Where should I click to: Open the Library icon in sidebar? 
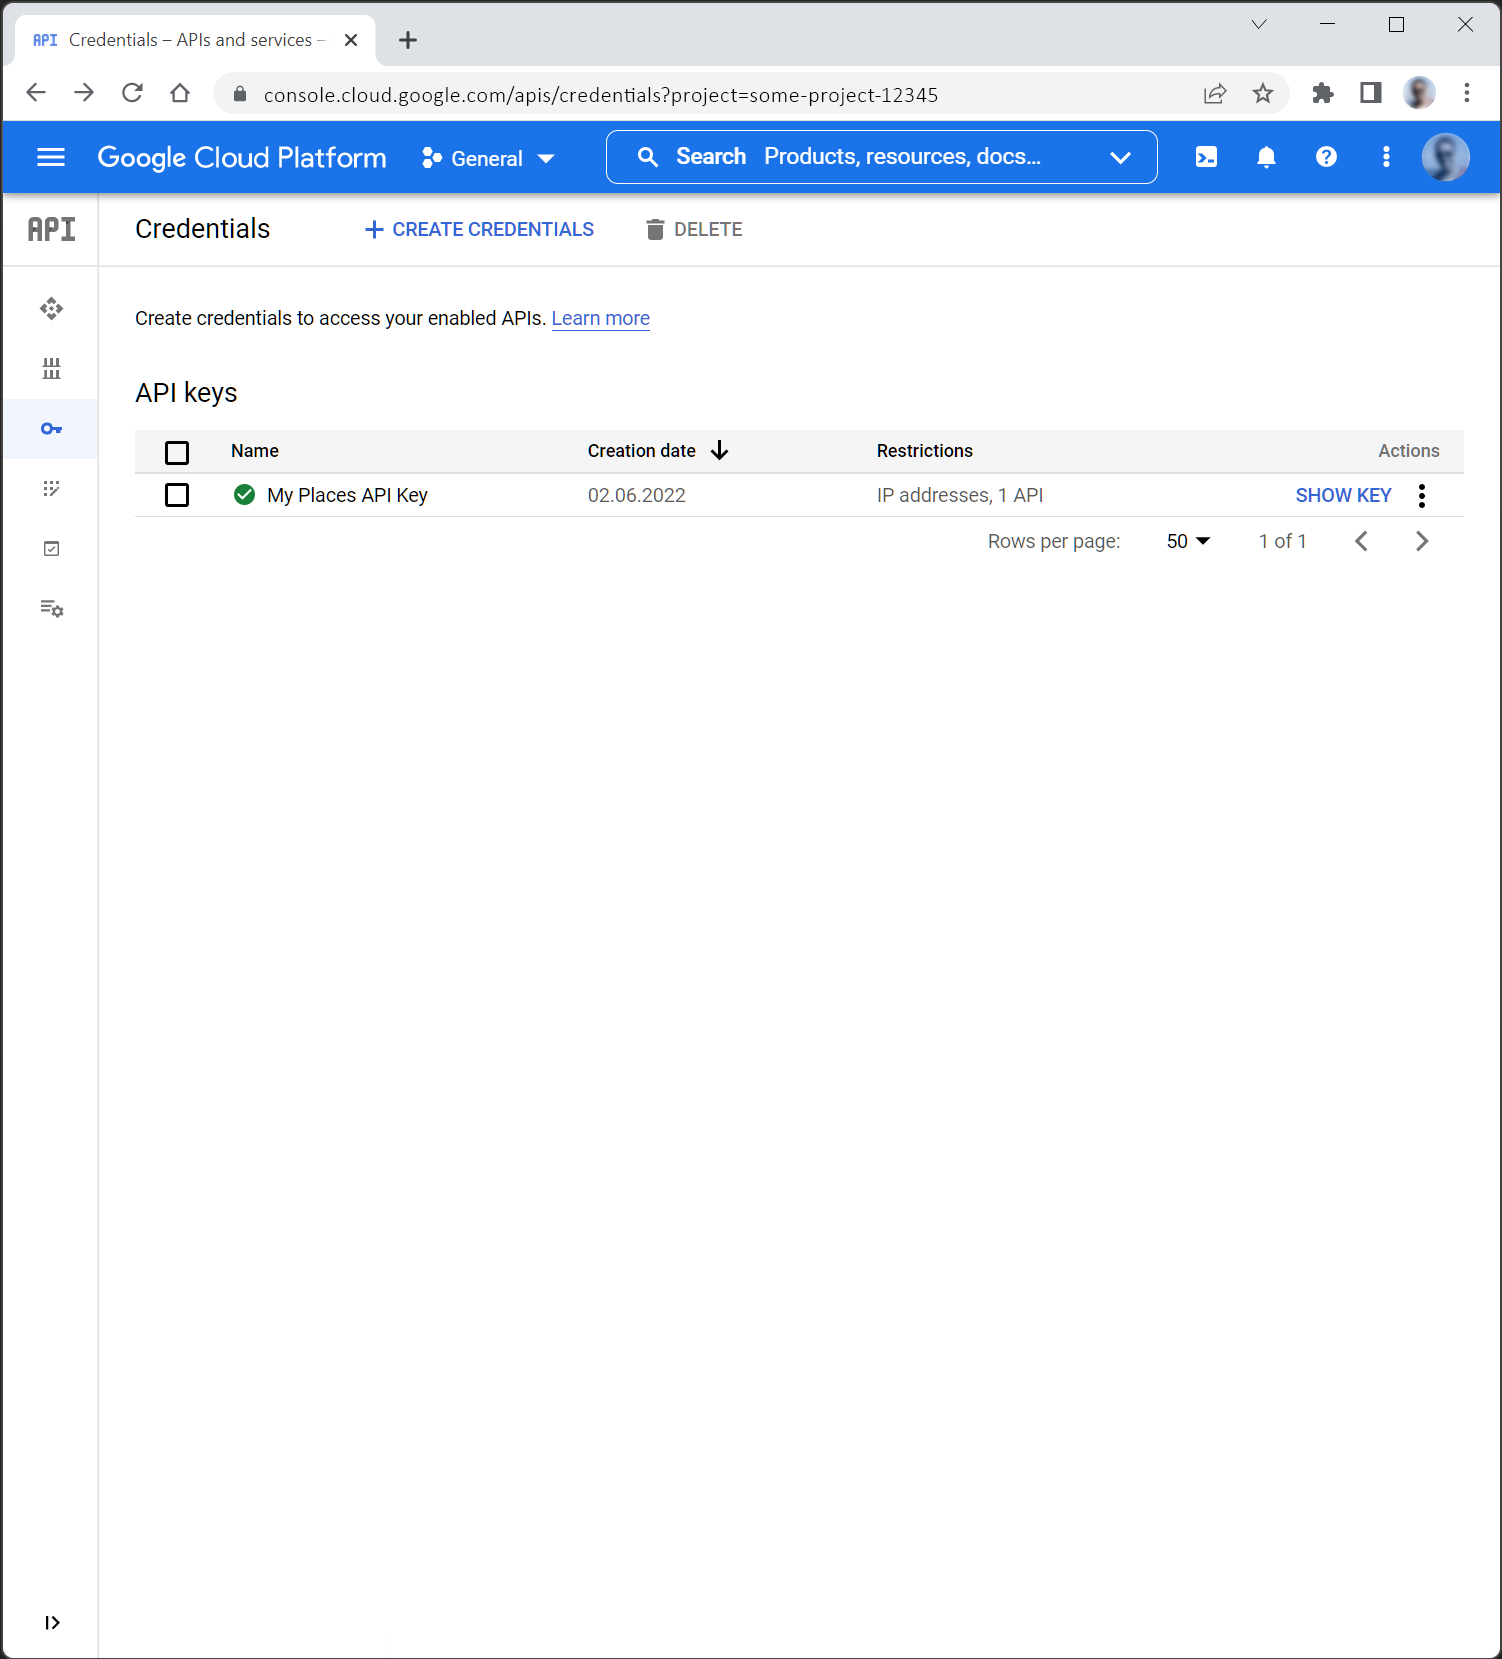[51, 369]
